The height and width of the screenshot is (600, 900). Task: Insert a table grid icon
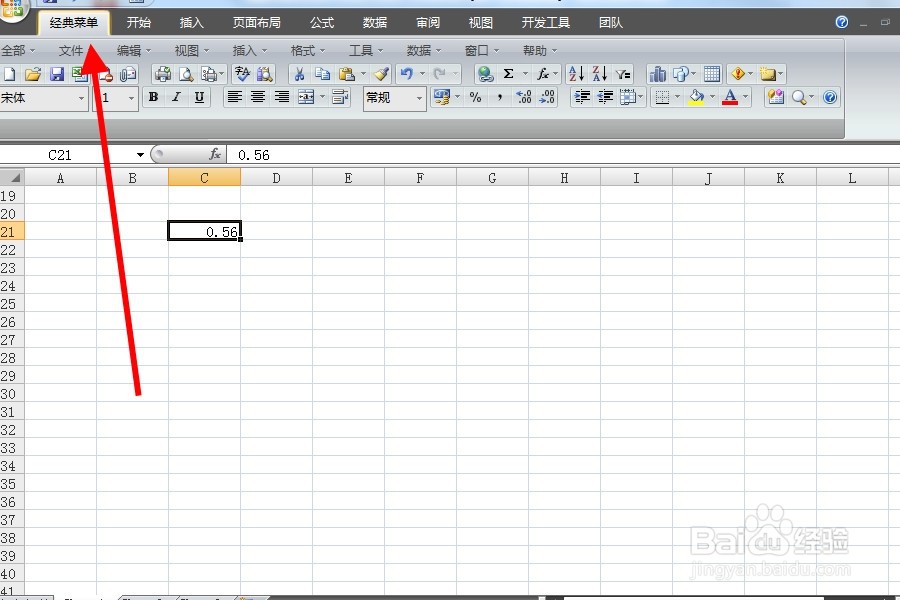pyautogui.click(x=712, y=74)
